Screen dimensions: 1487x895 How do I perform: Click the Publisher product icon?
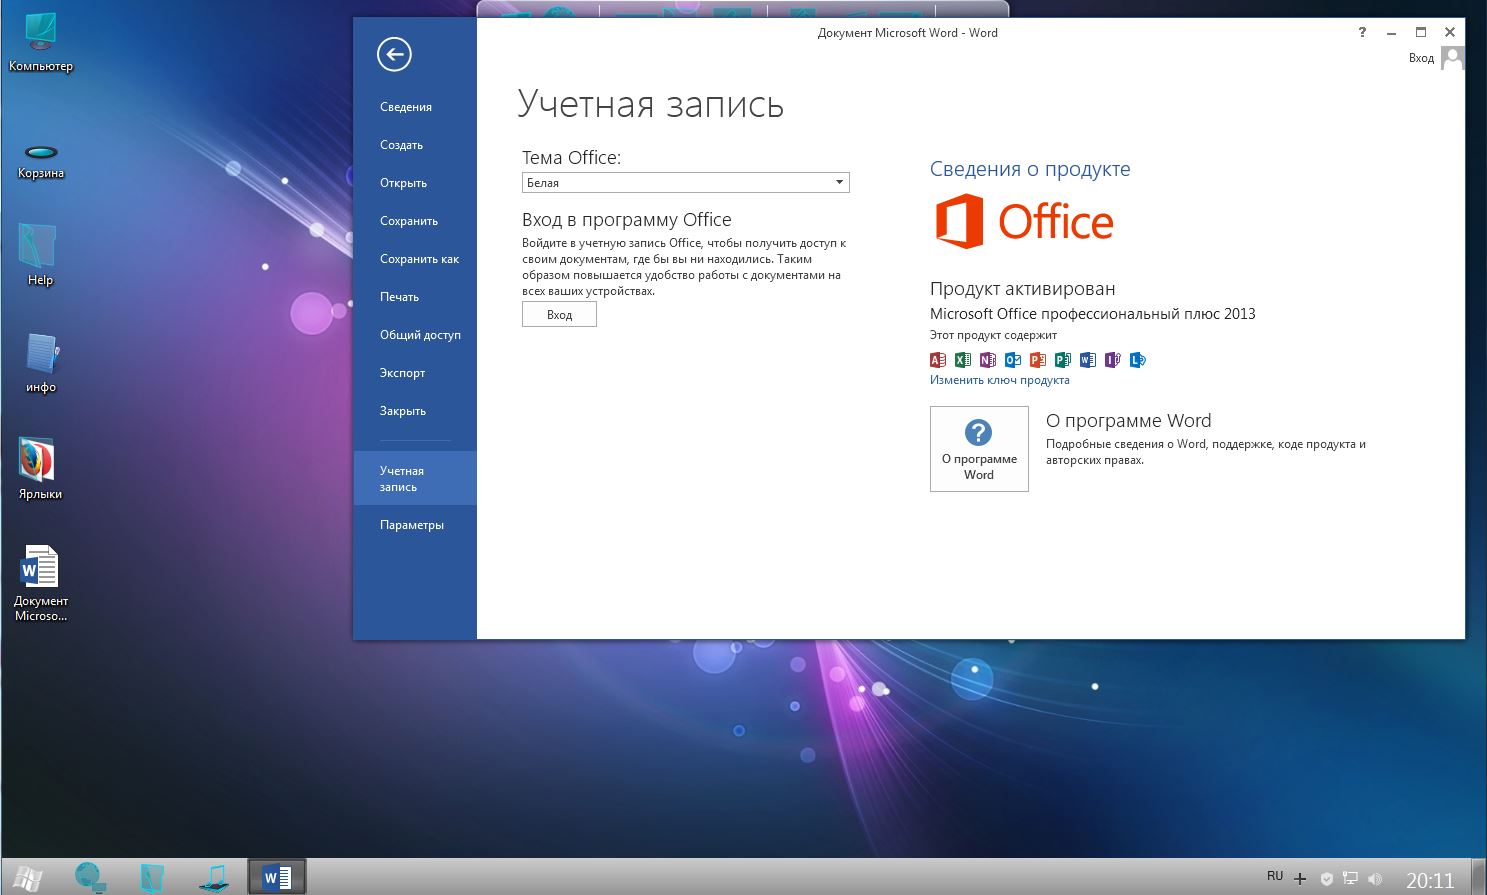coord(1062,360)
